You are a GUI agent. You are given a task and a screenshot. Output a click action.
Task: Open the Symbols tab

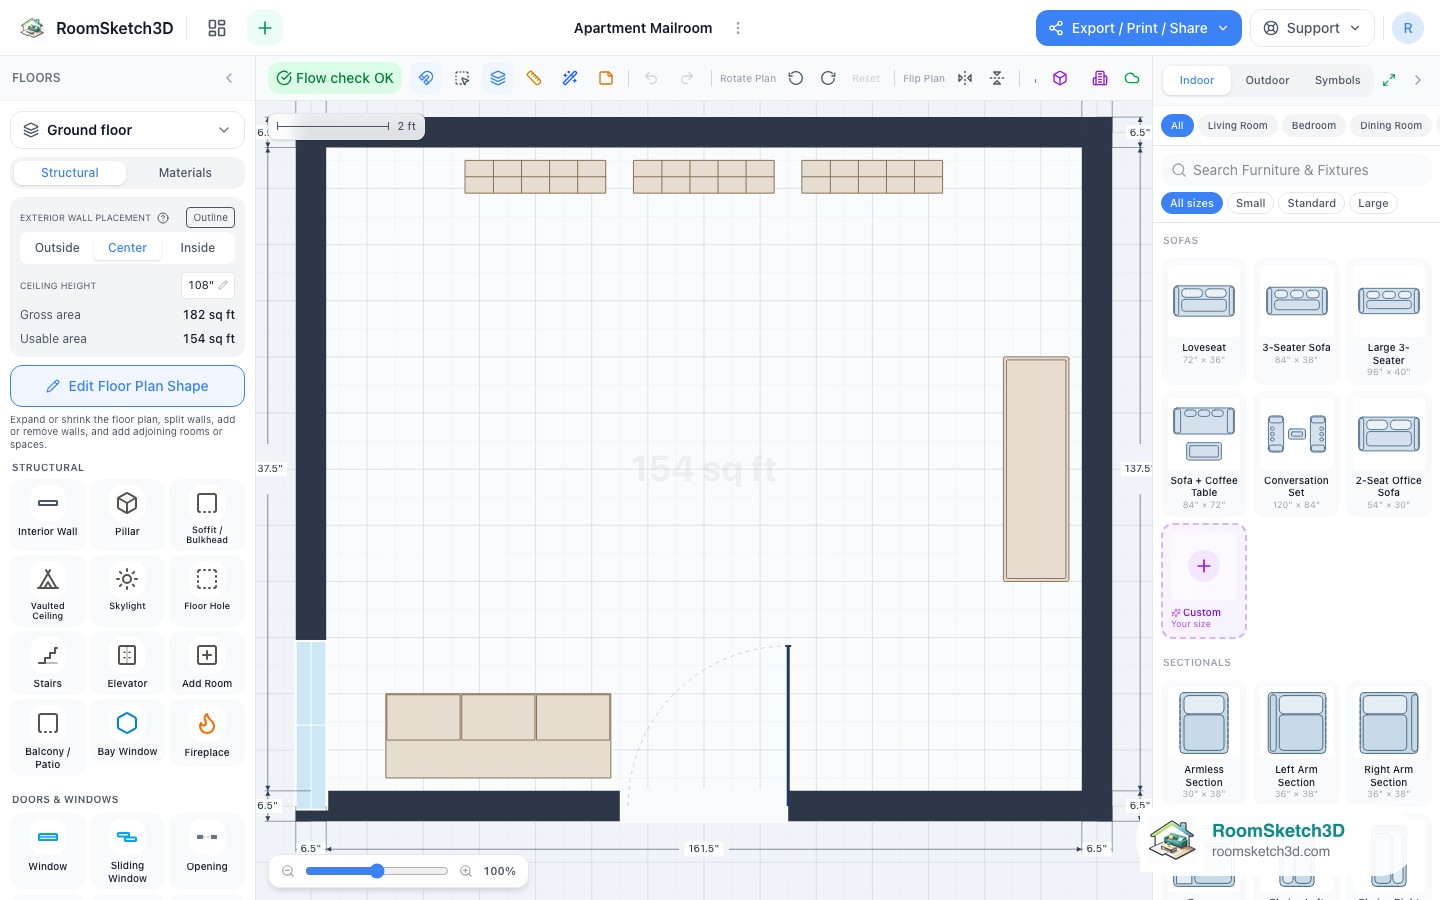point(1337,80)
